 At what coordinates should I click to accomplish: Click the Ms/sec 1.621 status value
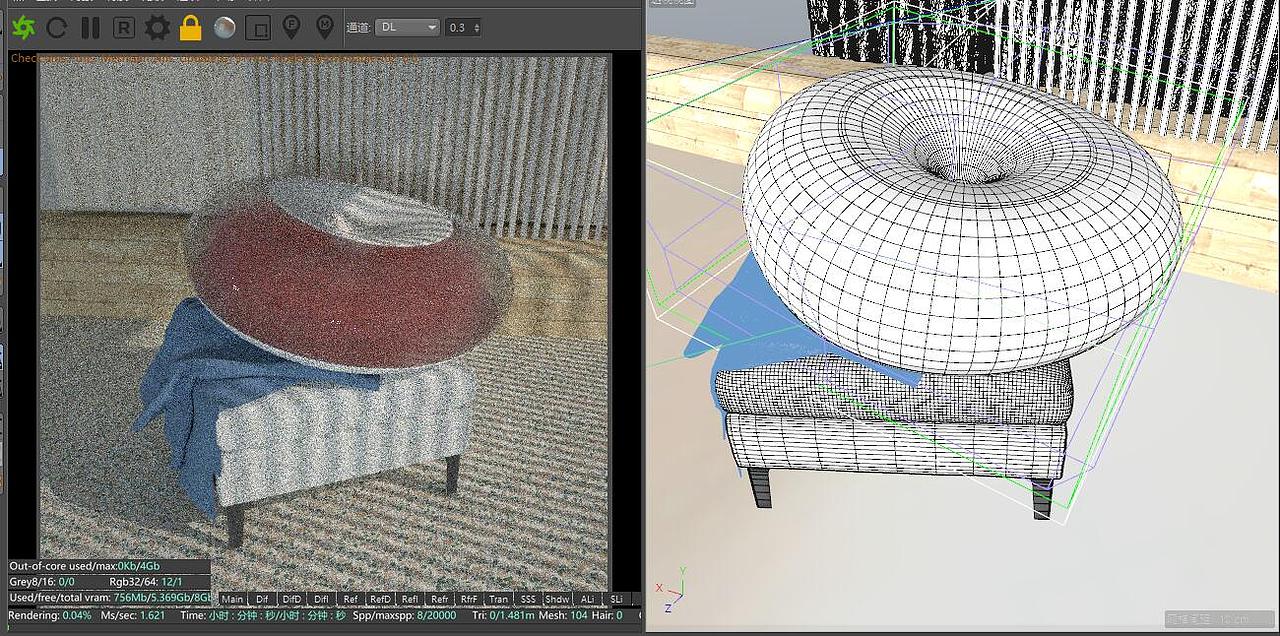pyautogui.click(x=133, y=615)
